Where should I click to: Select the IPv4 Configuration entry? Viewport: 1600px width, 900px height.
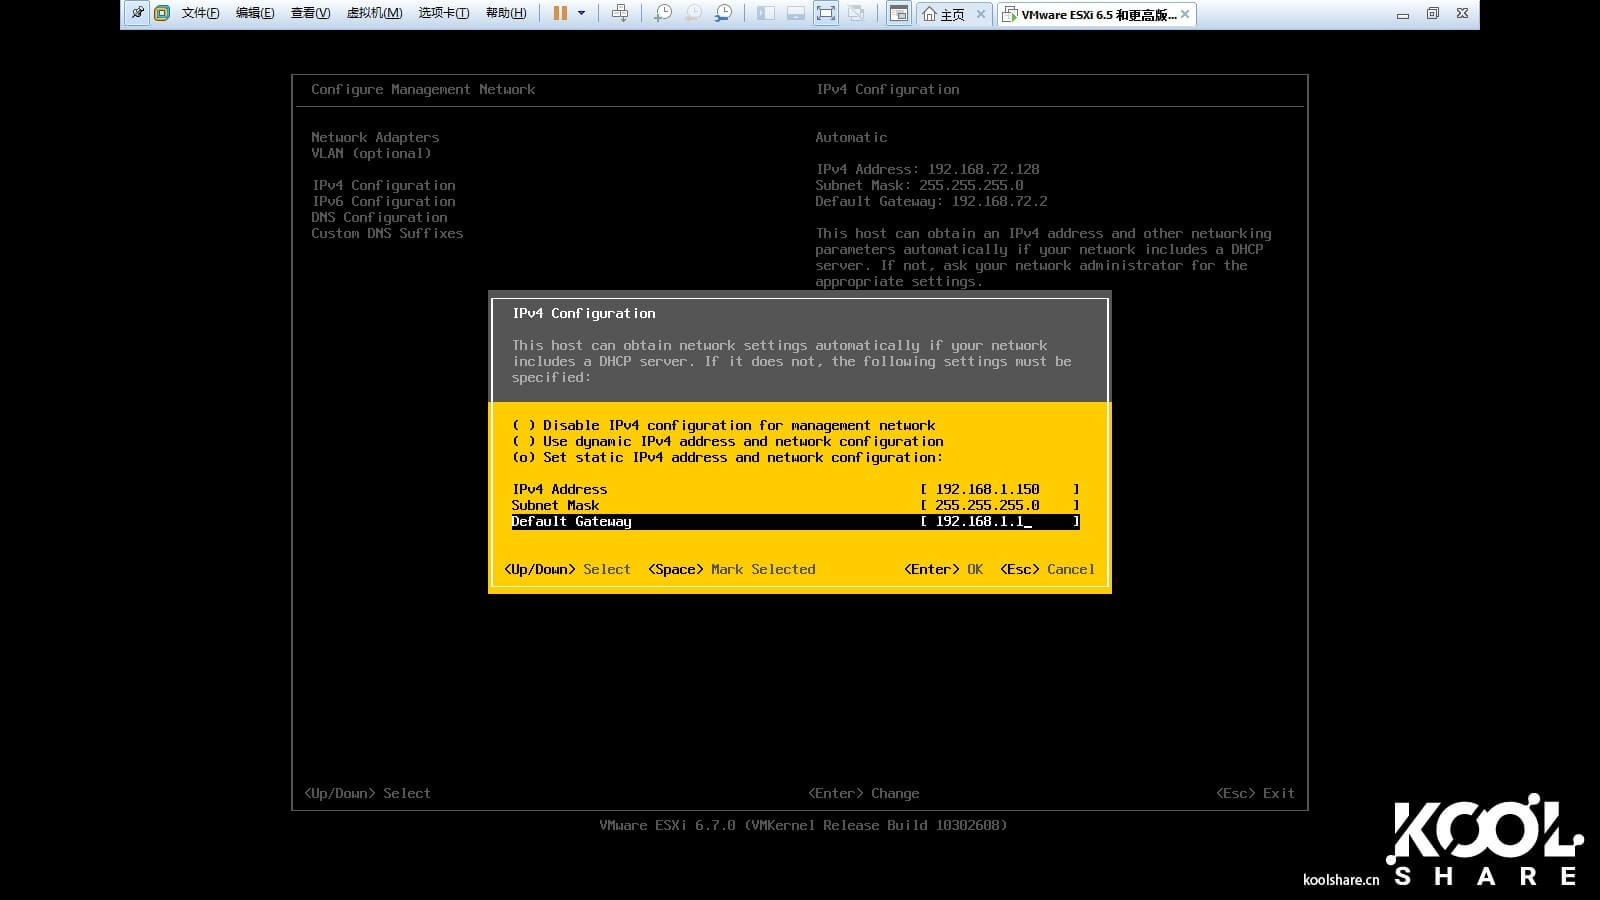point(384,185)
